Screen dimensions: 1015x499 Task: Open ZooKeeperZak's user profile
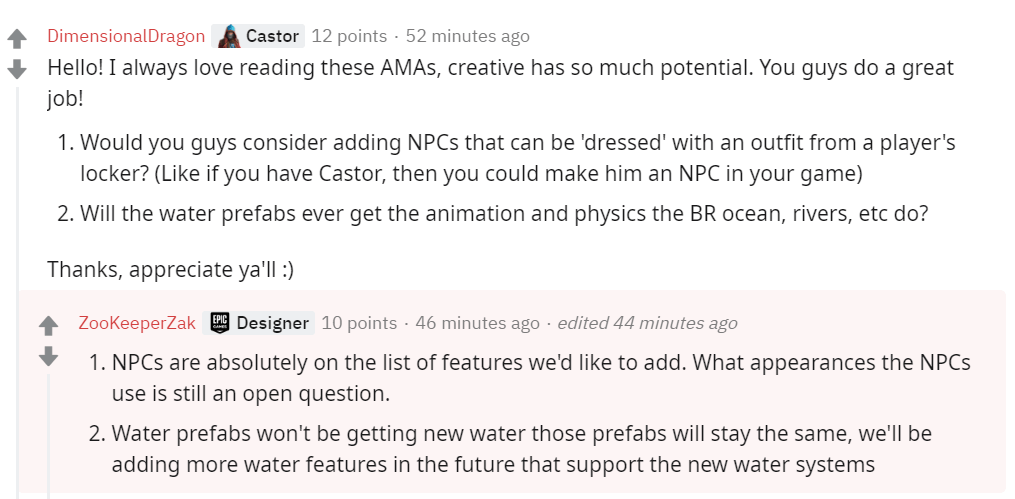click(137, 322)
